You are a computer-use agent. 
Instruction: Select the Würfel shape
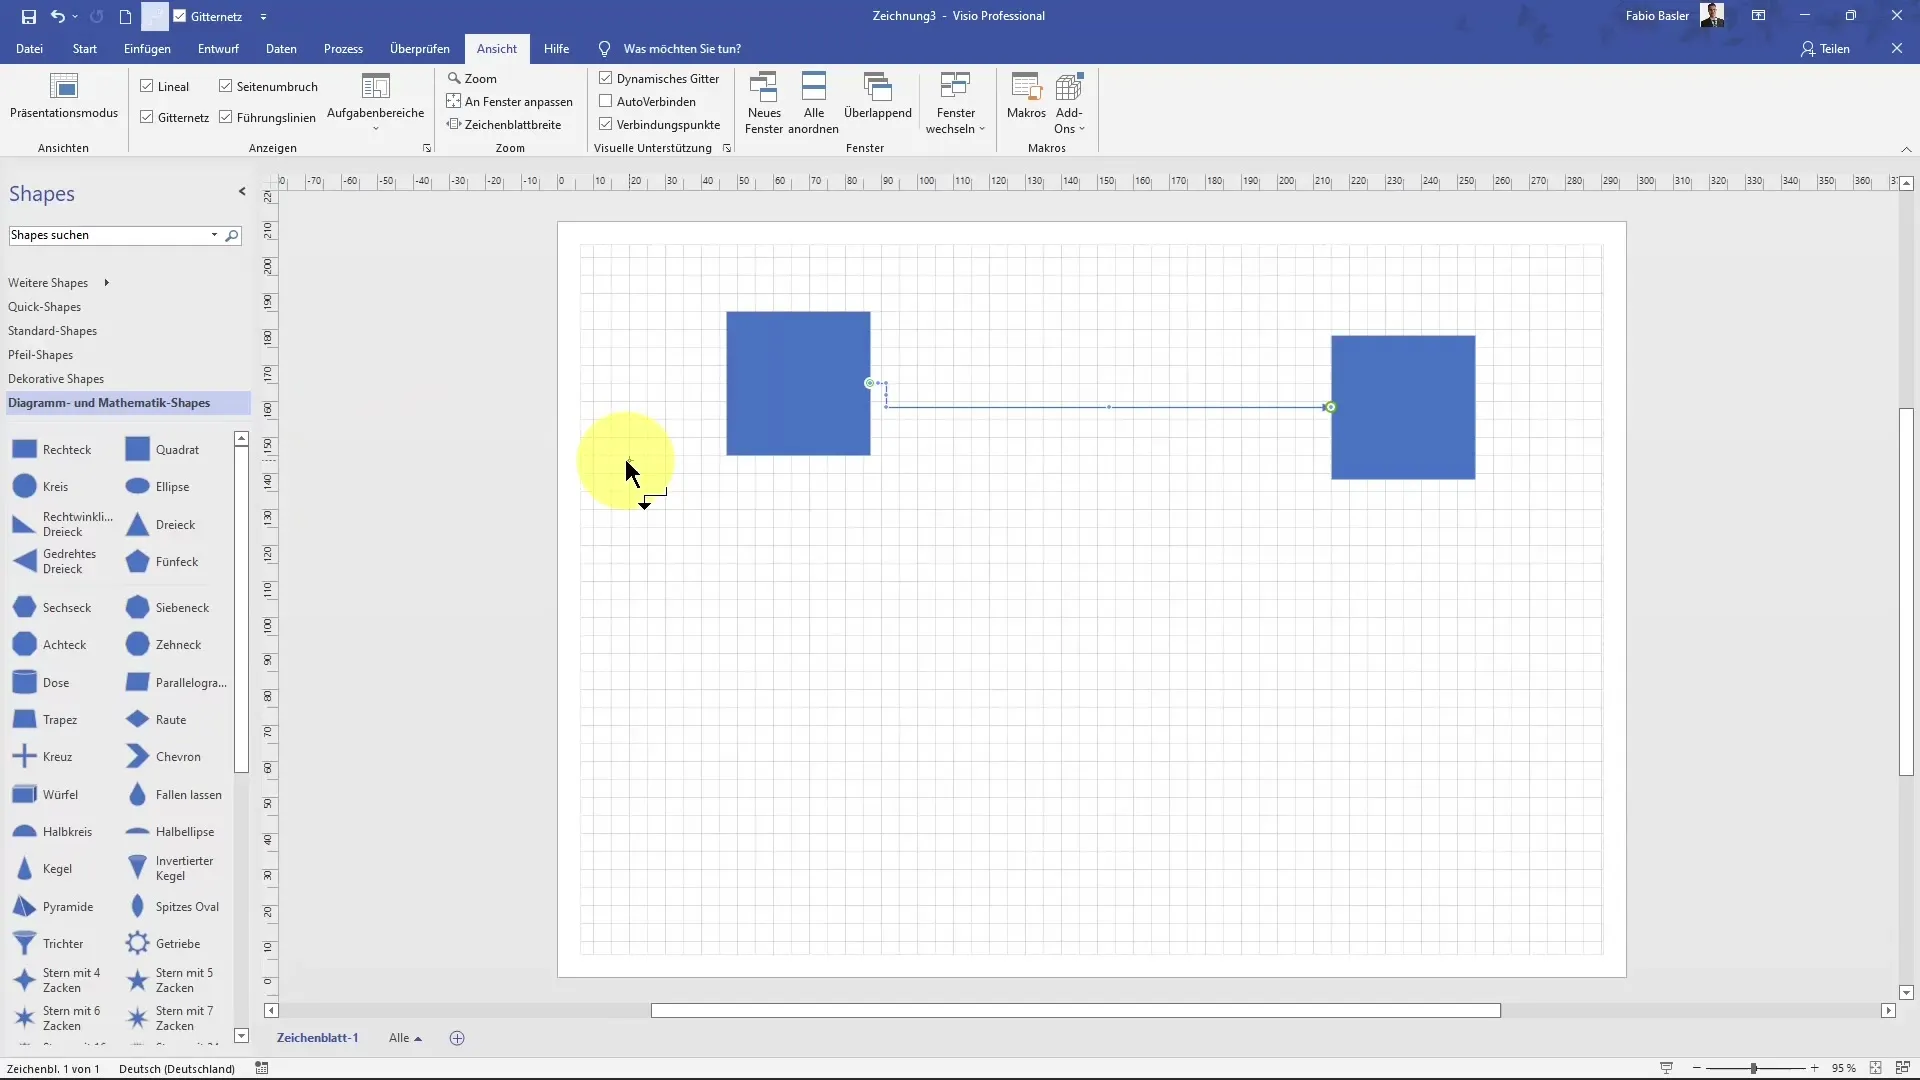coord(46,795)
